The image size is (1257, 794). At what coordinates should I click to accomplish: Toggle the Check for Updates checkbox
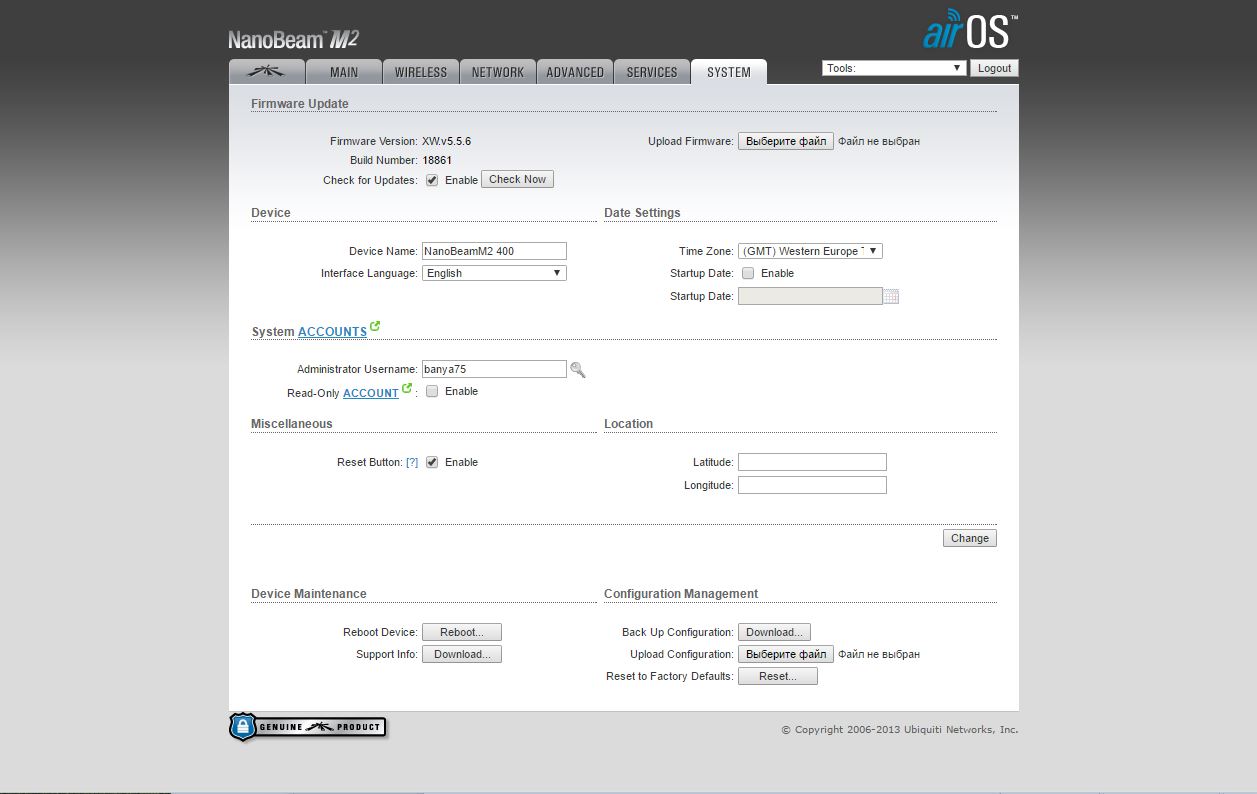click(x=432, y=180)
